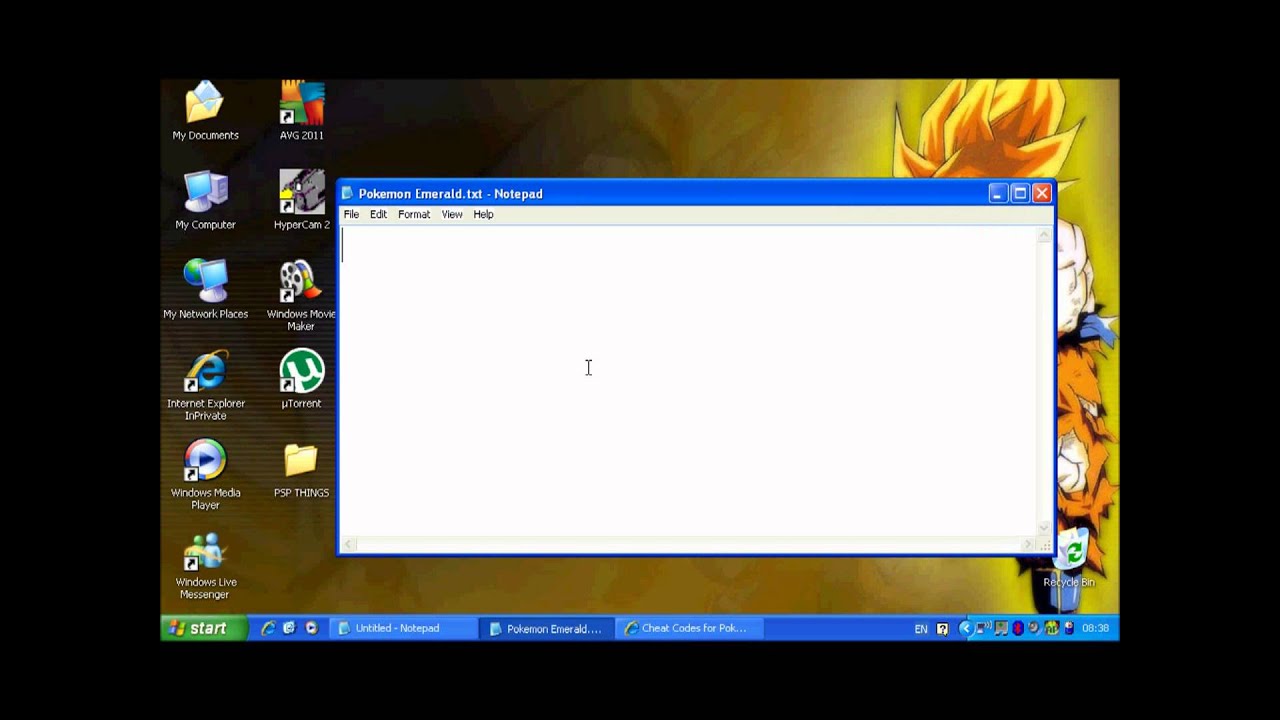This screenshot has width=1280, height=720.
Task: Open the AVG 2011 desktop shortcut
Action: point(301,110)
